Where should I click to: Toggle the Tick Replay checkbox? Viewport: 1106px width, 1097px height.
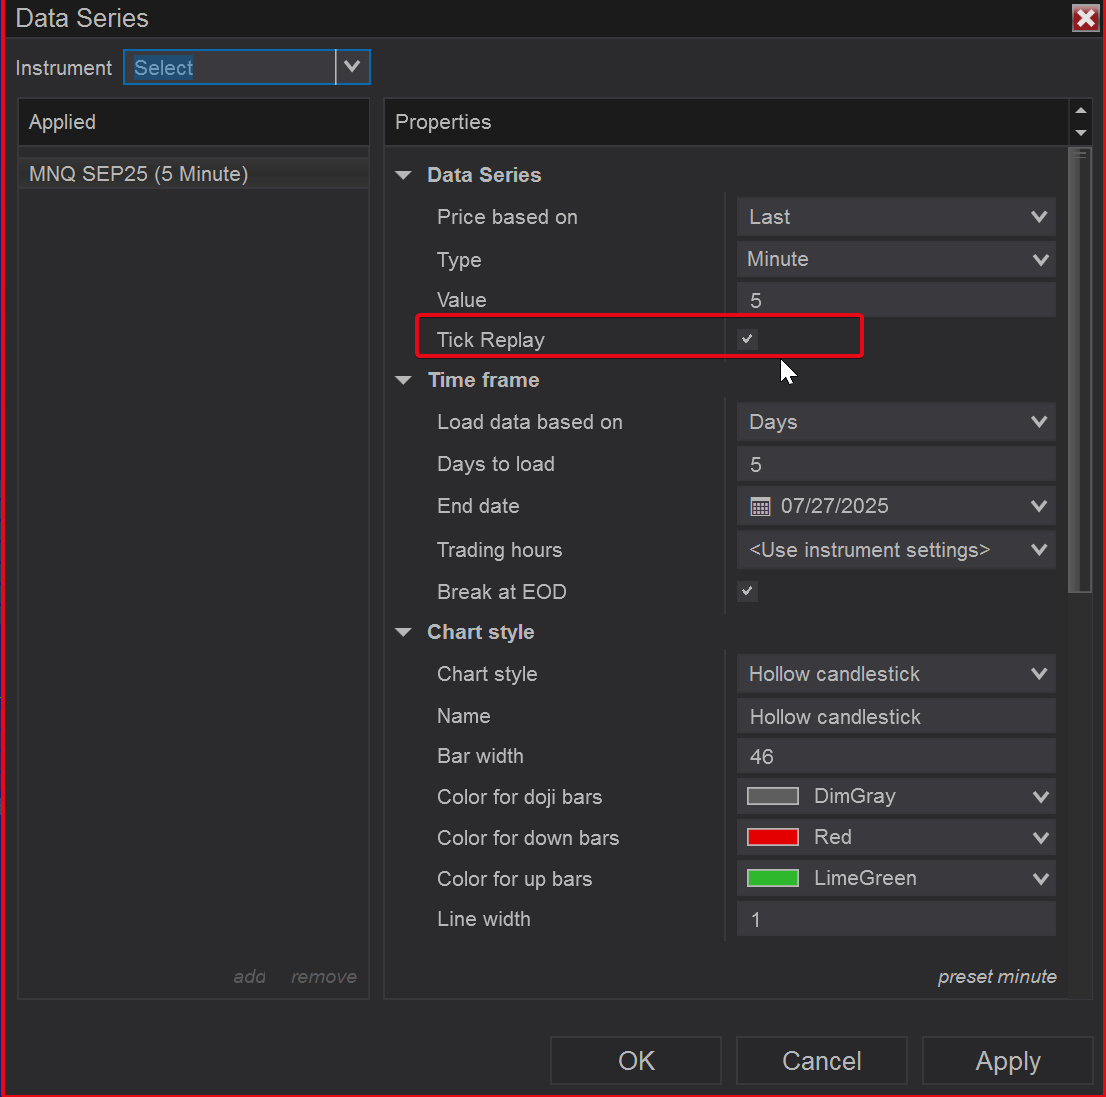[747, 339]
